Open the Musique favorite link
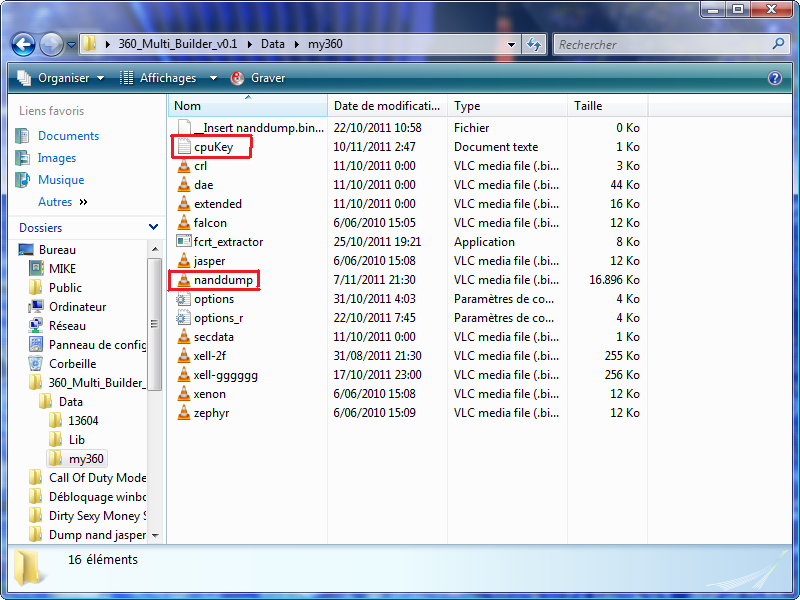 click(x=61, y=180)
